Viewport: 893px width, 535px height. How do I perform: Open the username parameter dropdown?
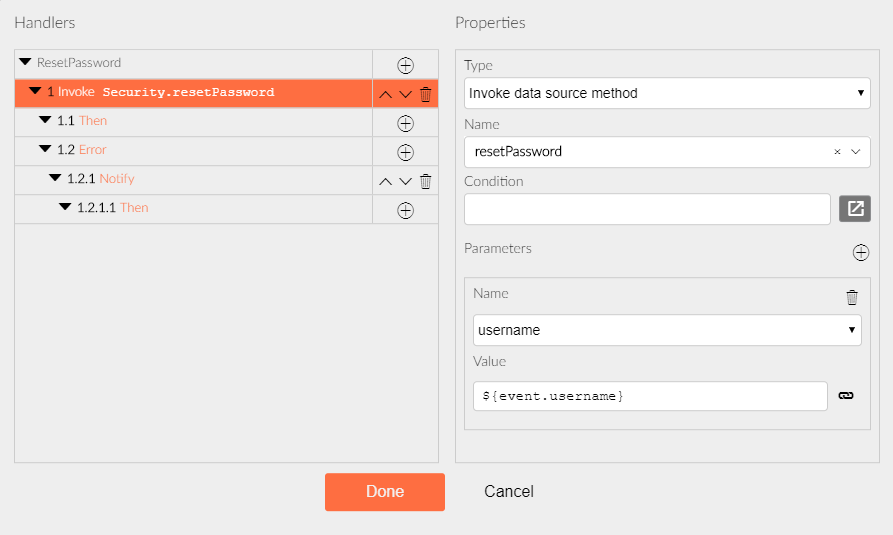point(667,330)
